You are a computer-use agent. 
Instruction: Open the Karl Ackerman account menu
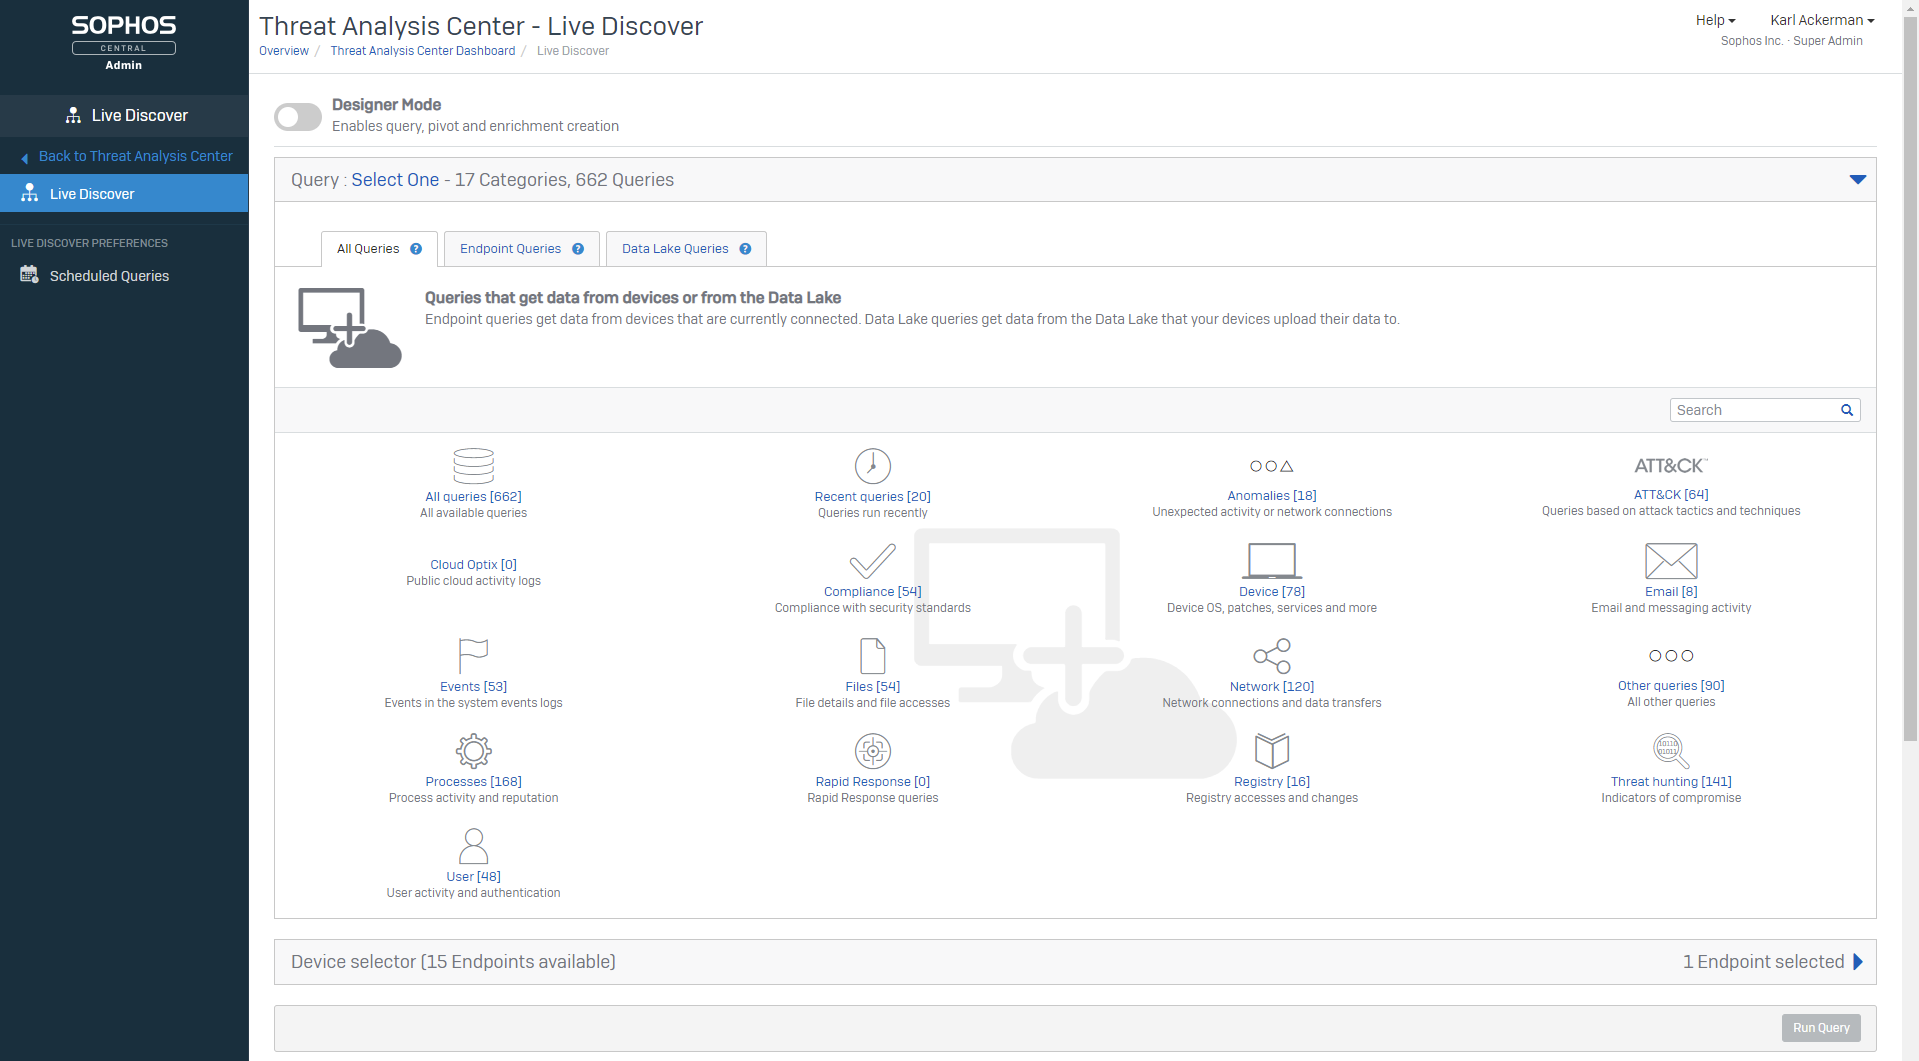click(1821, 20)
